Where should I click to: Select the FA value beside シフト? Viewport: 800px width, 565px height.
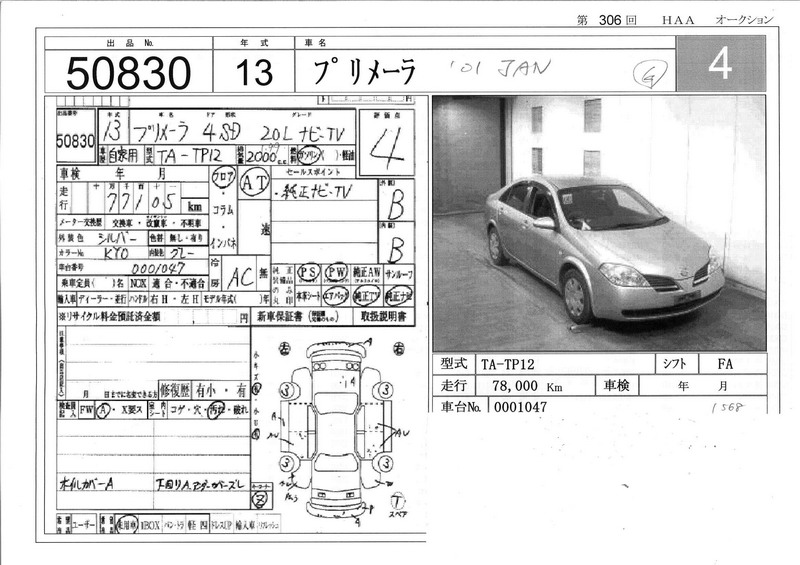724,364
